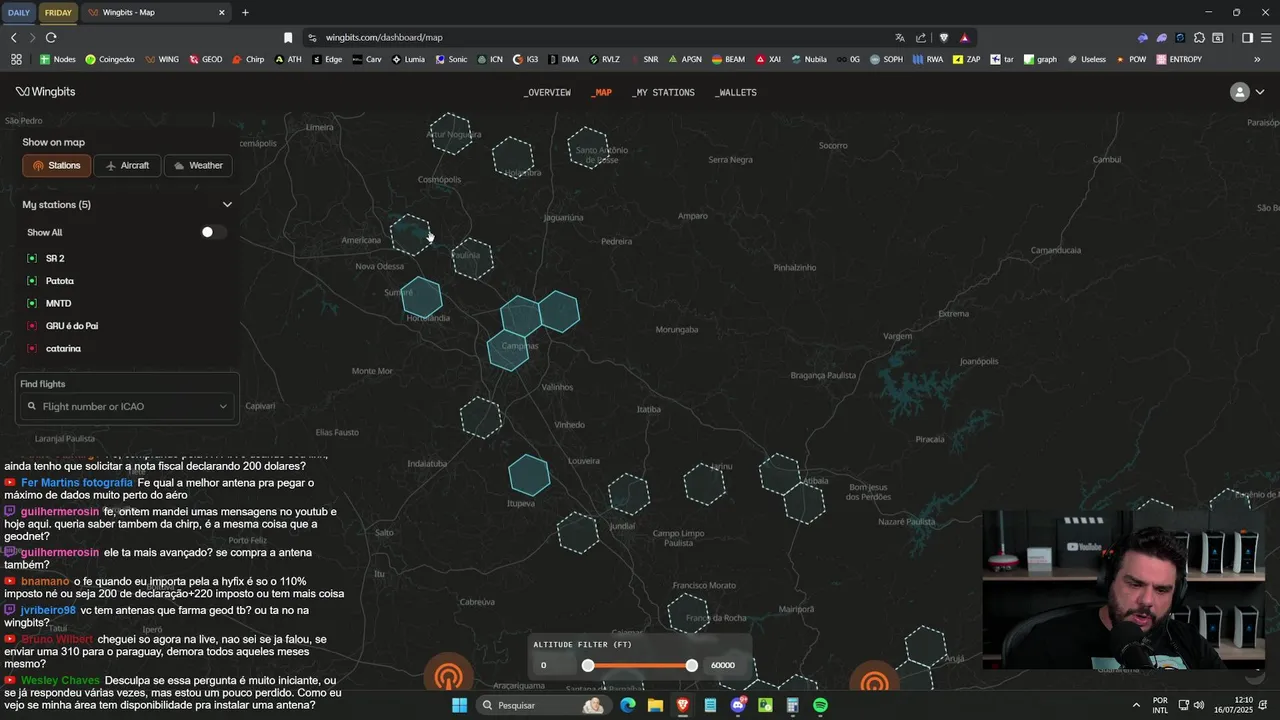Toggle MNTD station indicator
1280x720 pixels.
[32, 303]
